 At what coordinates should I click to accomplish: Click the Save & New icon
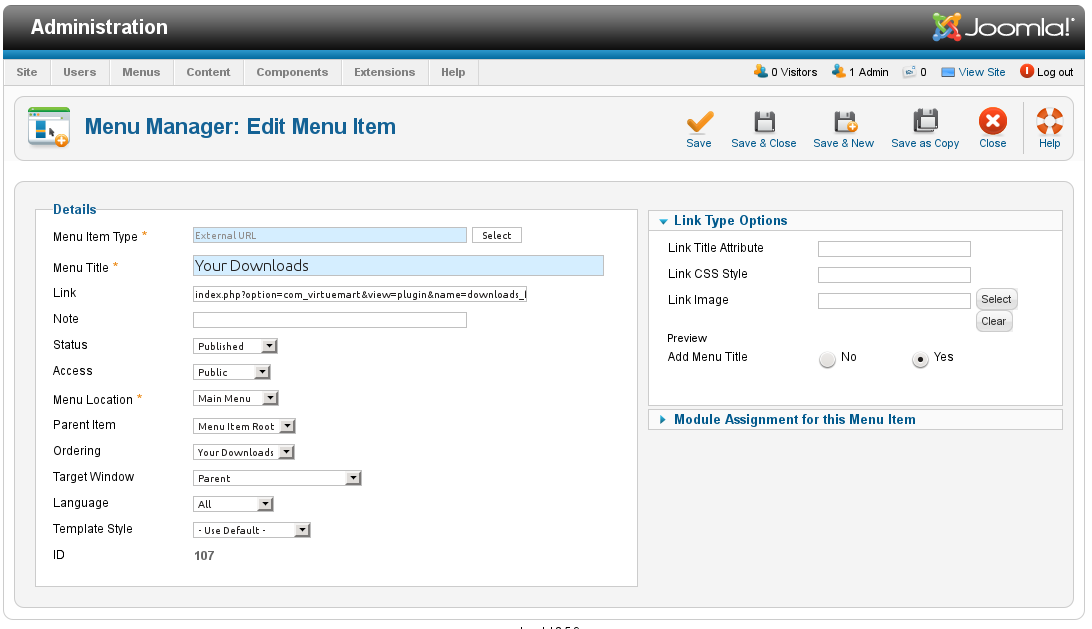[844, 122]
